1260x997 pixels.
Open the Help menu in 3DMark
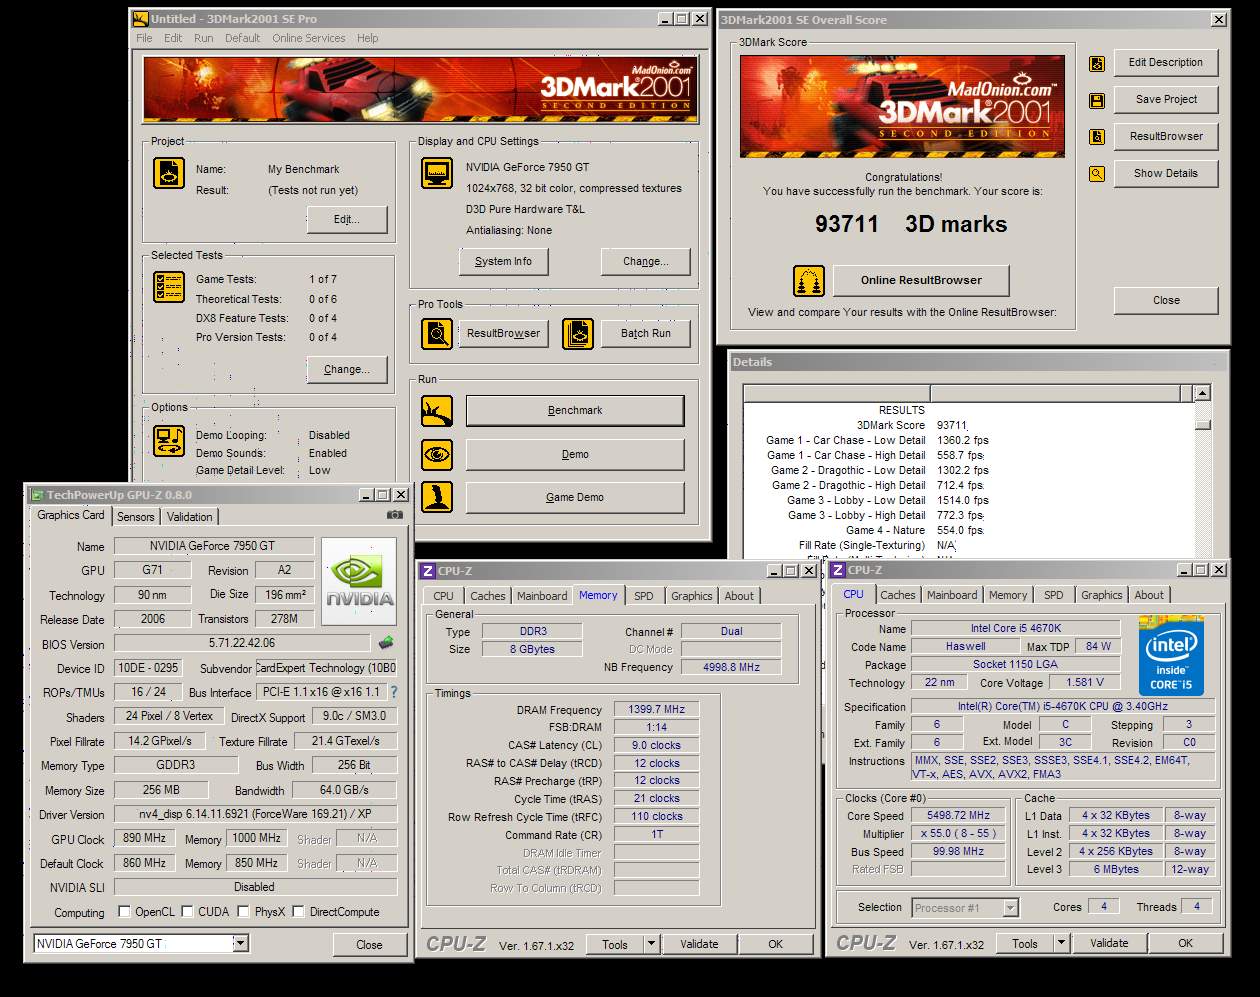(368, 38)
